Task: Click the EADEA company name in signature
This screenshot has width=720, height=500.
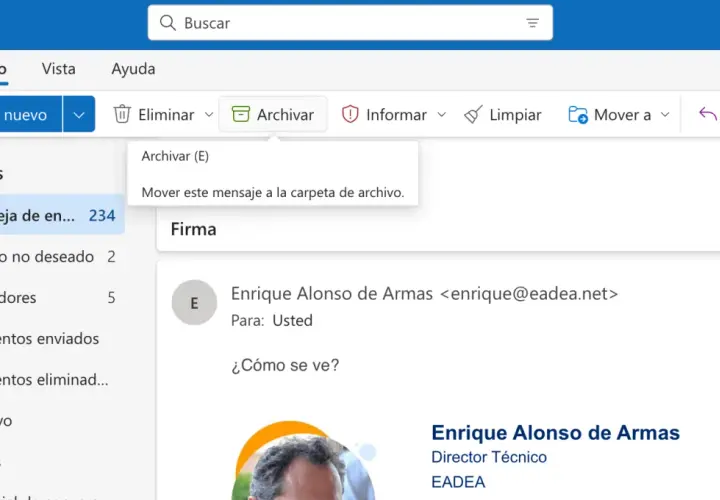Action: [458, 482]
